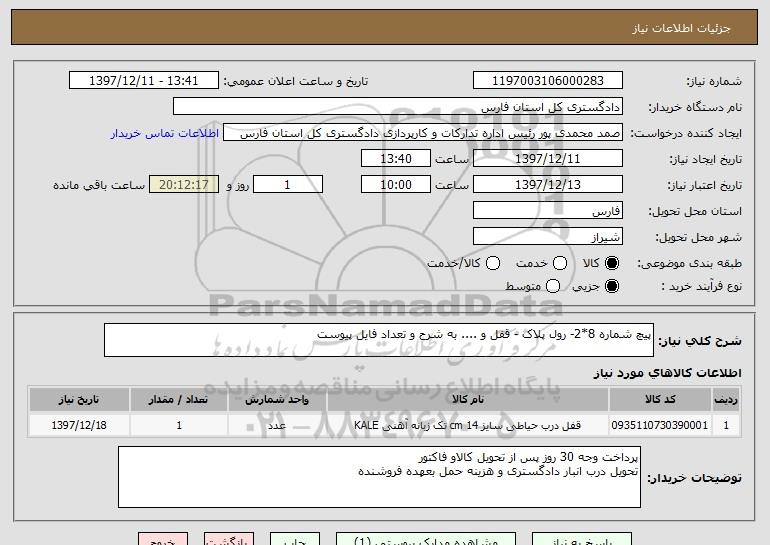The image size is (770, 545).
Task: Click the توضیحات خریدار label
Action: tap(694, 478)
